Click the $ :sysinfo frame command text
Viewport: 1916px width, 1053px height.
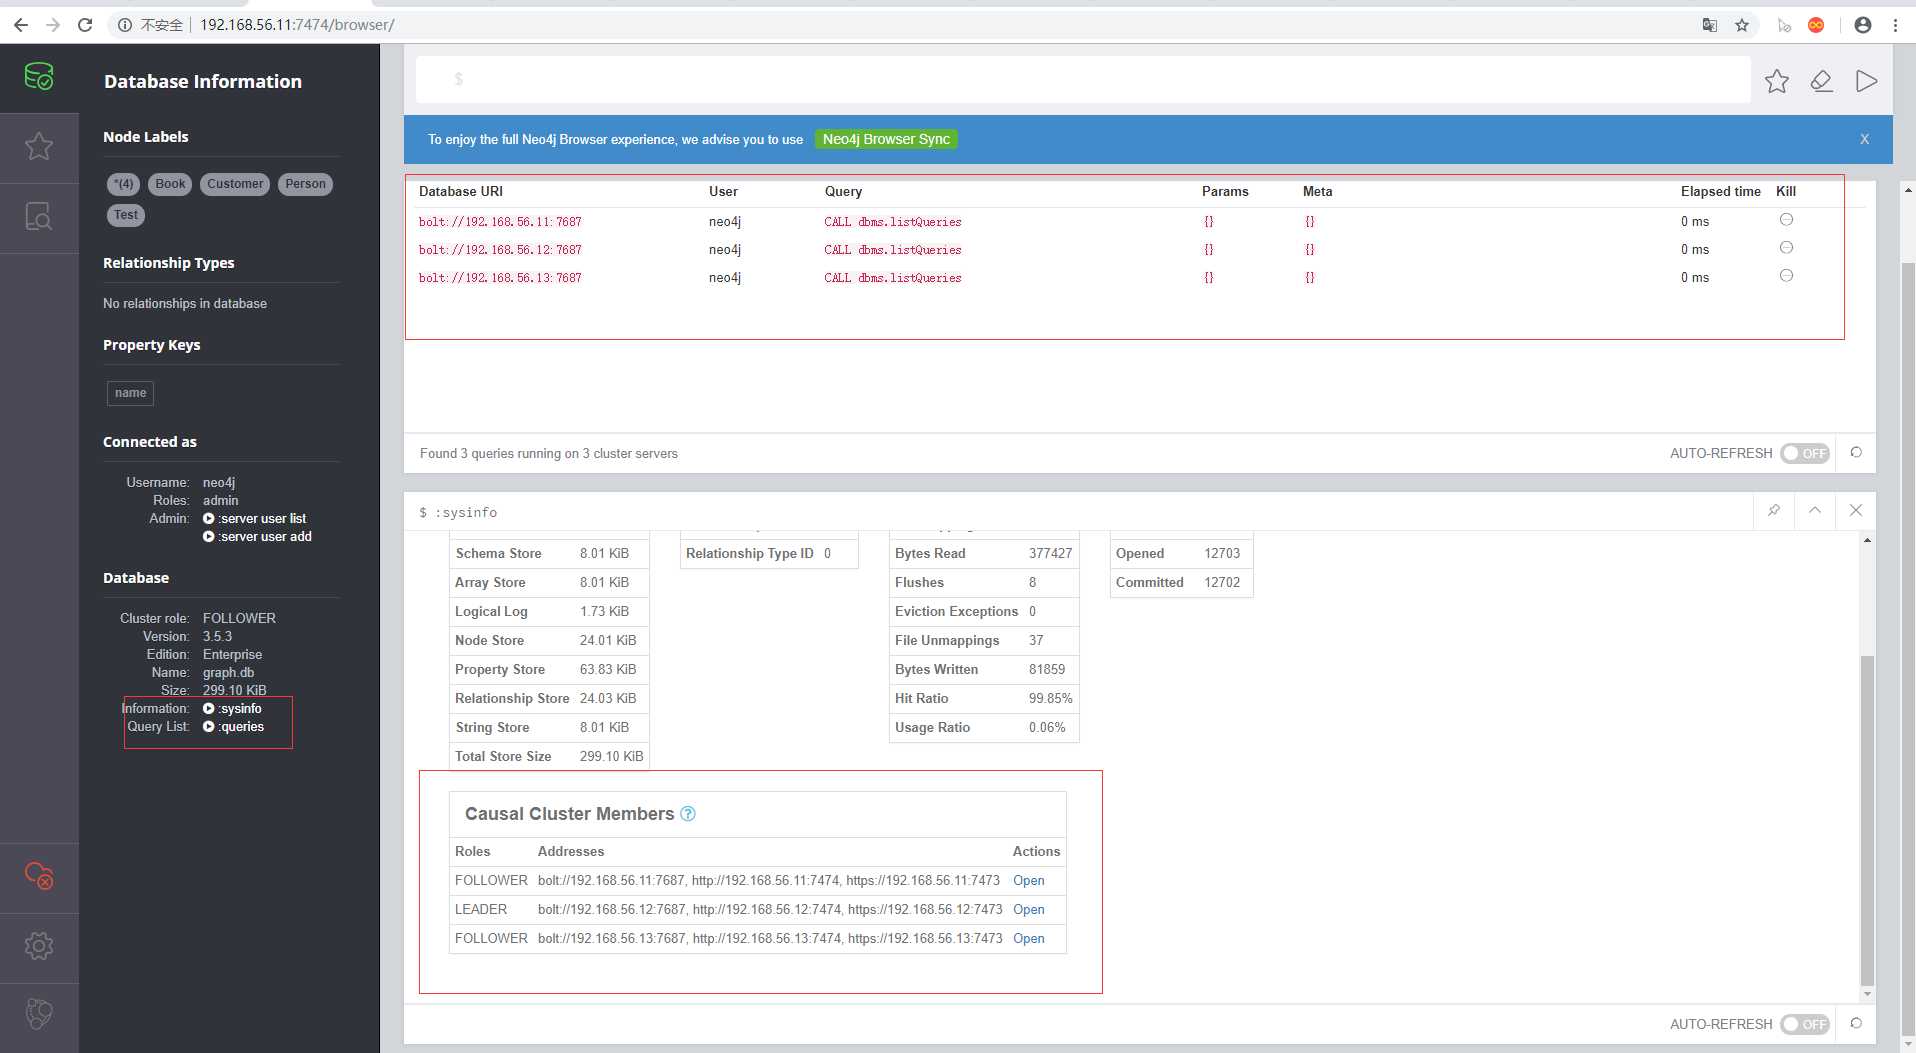pos(458,512)
